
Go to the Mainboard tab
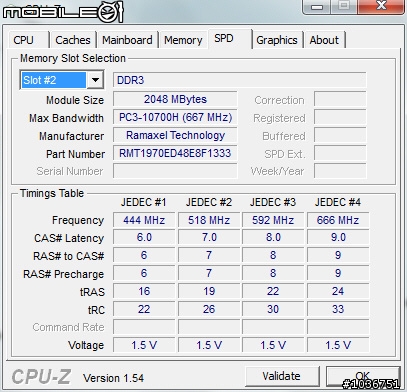(x=127, y=40)
